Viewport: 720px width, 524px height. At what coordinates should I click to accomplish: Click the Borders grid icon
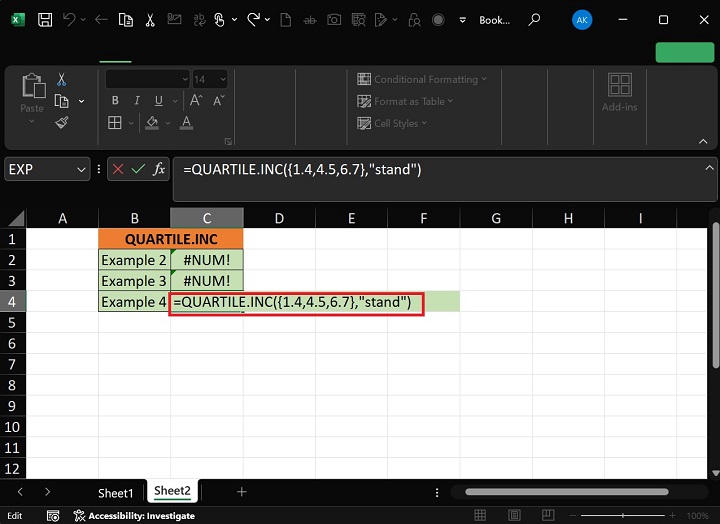click(114, 123)
